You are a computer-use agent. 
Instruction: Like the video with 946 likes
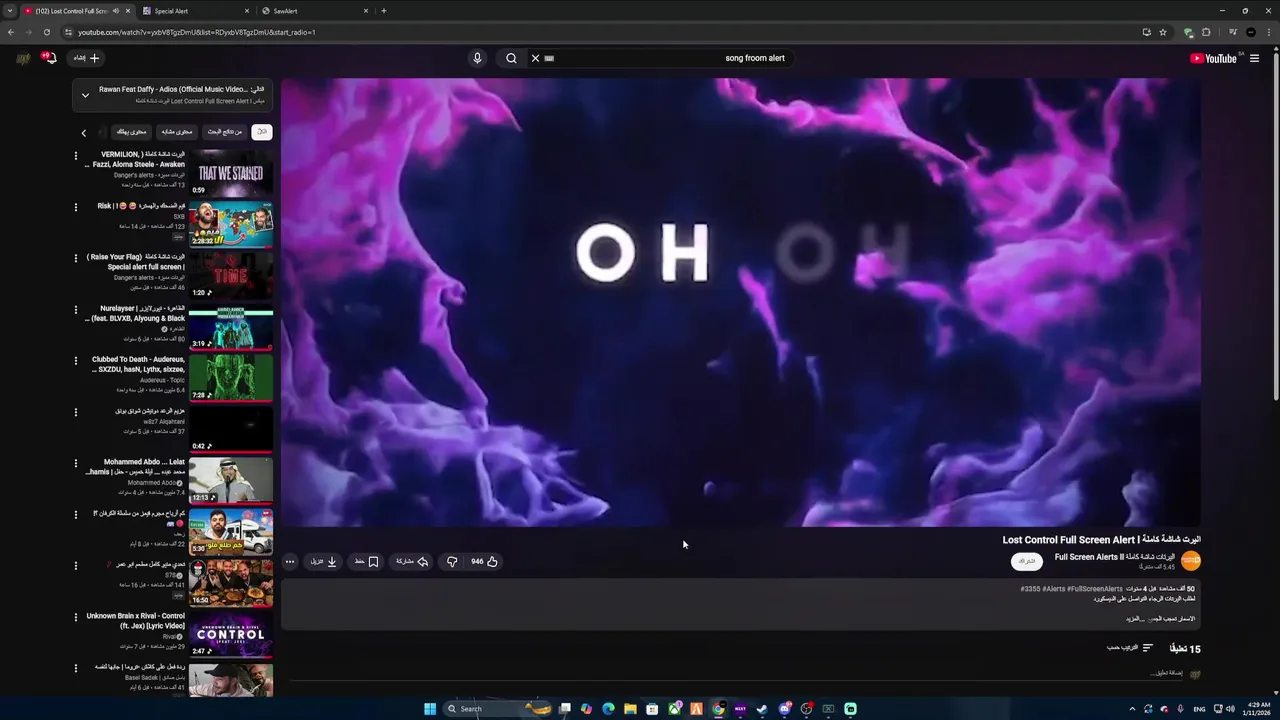pyautogui.click(x=484, y=562)
